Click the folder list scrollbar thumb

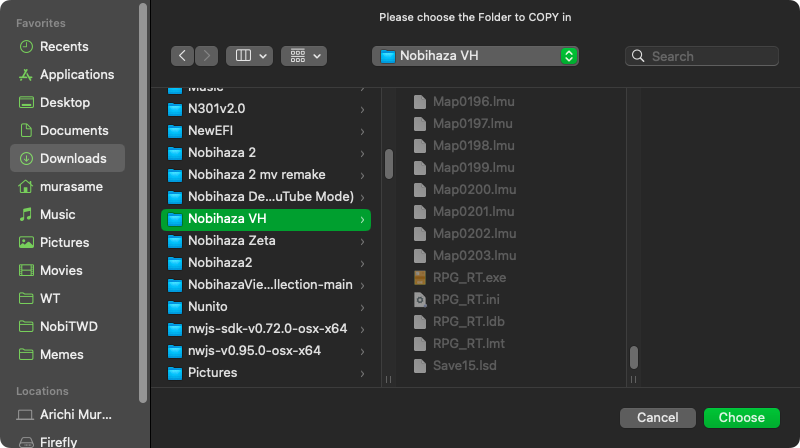click(x=388, y=164)
